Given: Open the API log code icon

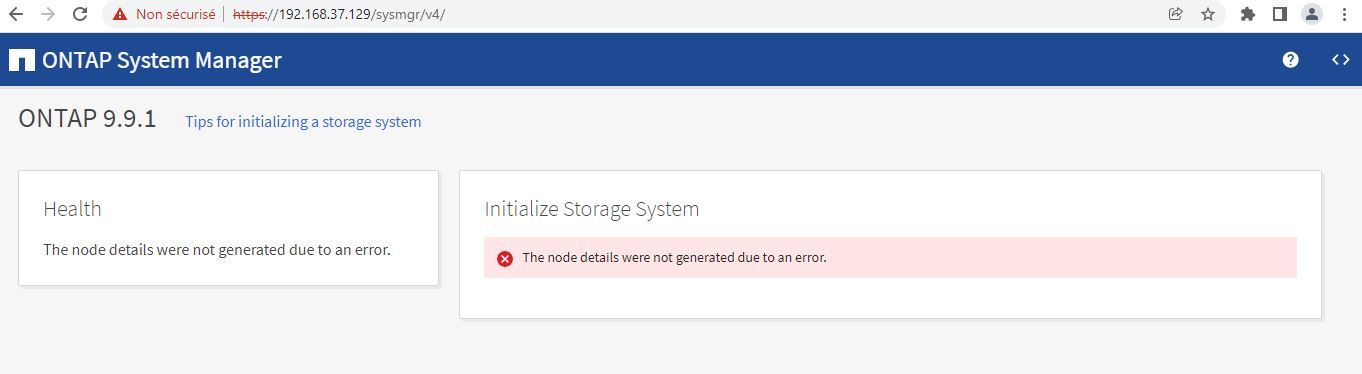Looking at the screenshot, I should point(1340,60).
